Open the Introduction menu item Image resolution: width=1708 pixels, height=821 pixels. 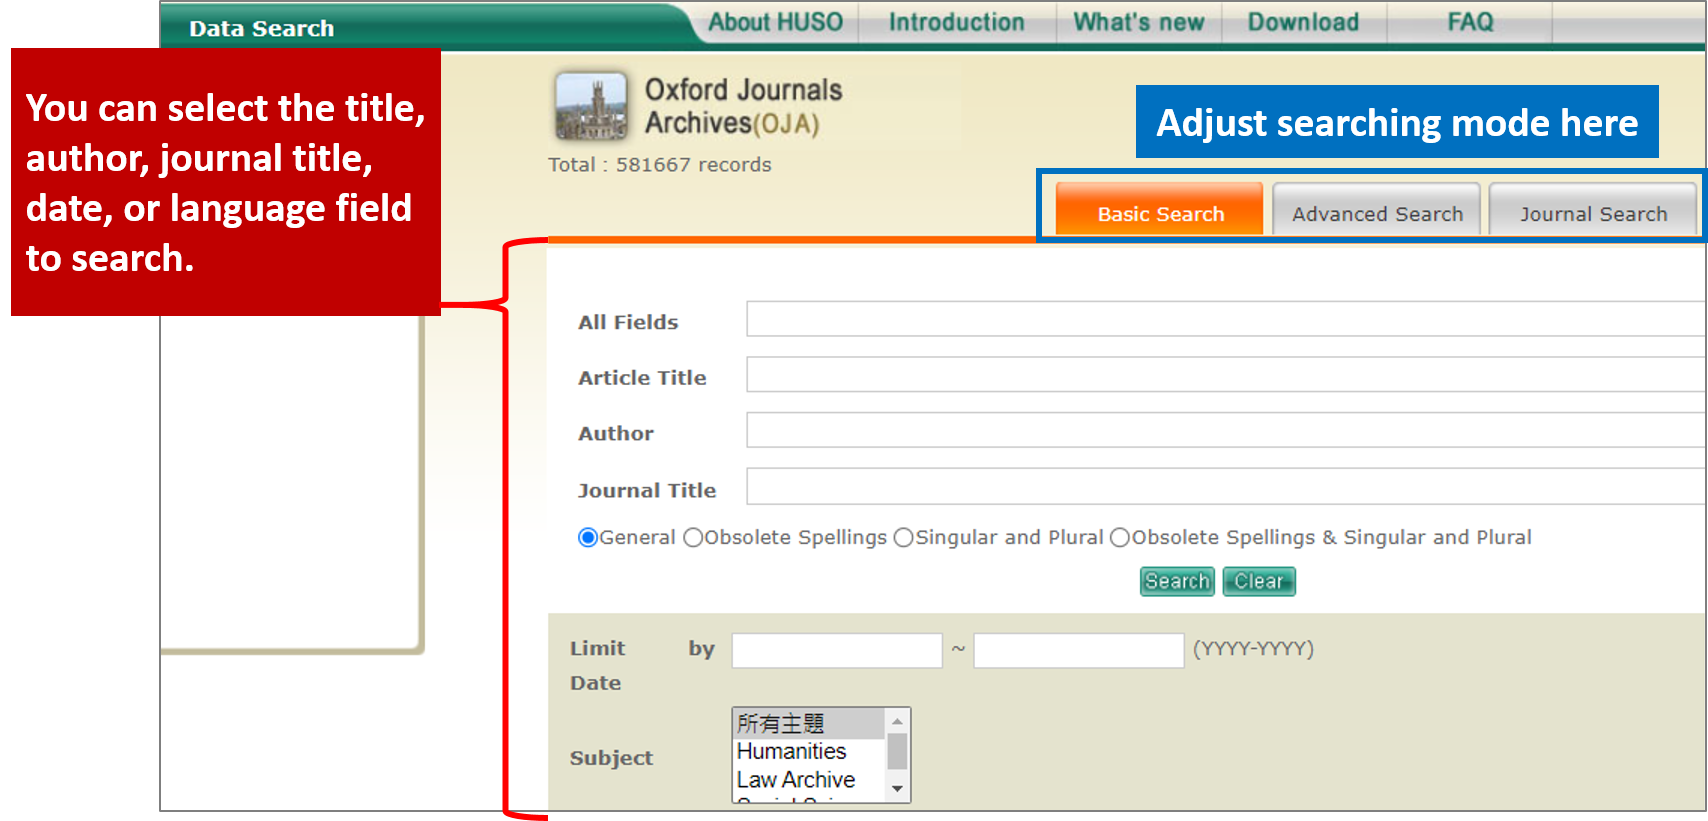(956, 22)
